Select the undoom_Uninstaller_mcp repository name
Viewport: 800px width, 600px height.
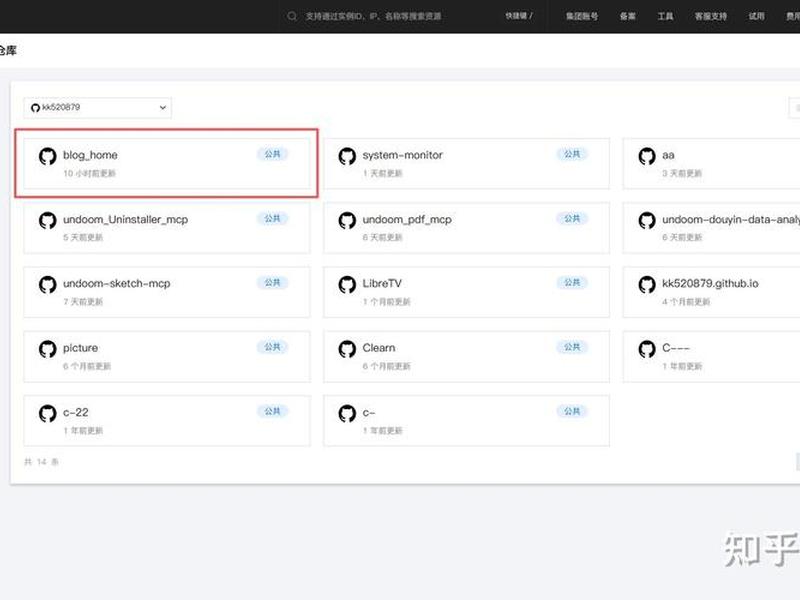[126, 219]
